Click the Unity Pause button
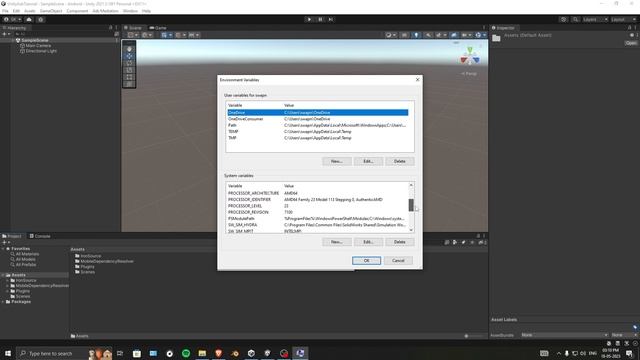640x360 pixels. (320, 19)
